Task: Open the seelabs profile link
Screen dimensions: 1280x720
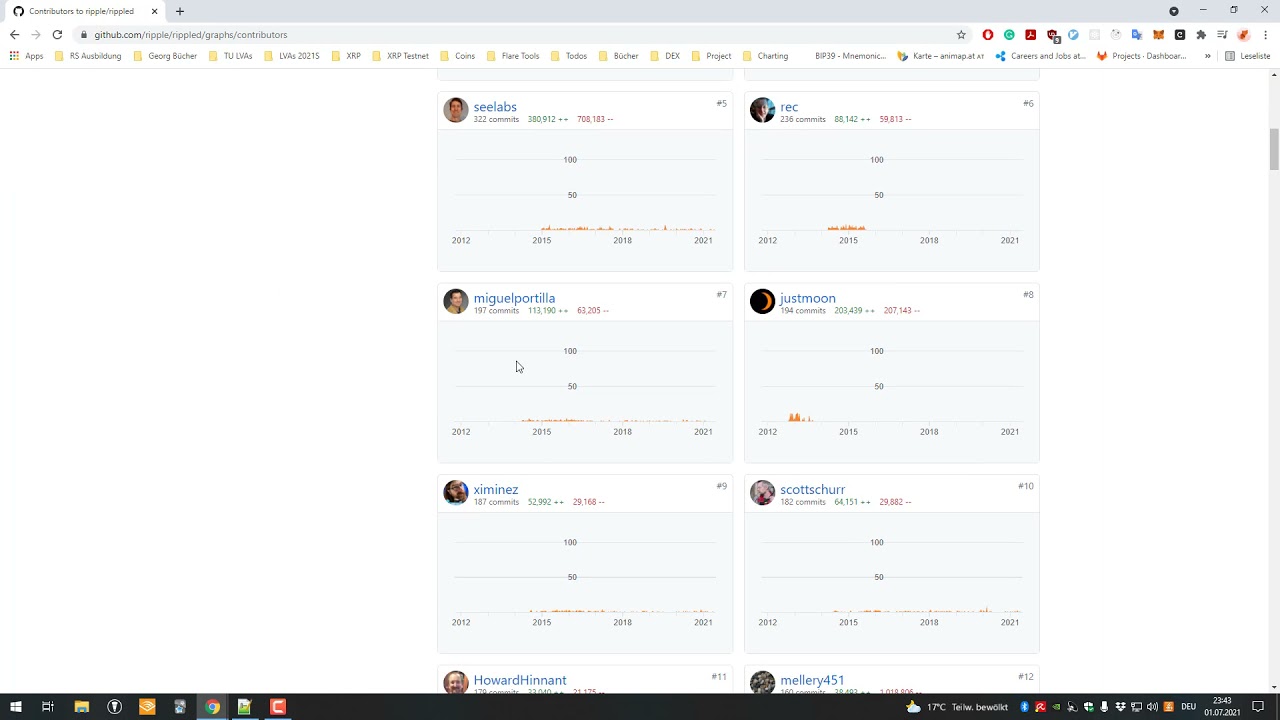Action: click(x=495, y=107)
